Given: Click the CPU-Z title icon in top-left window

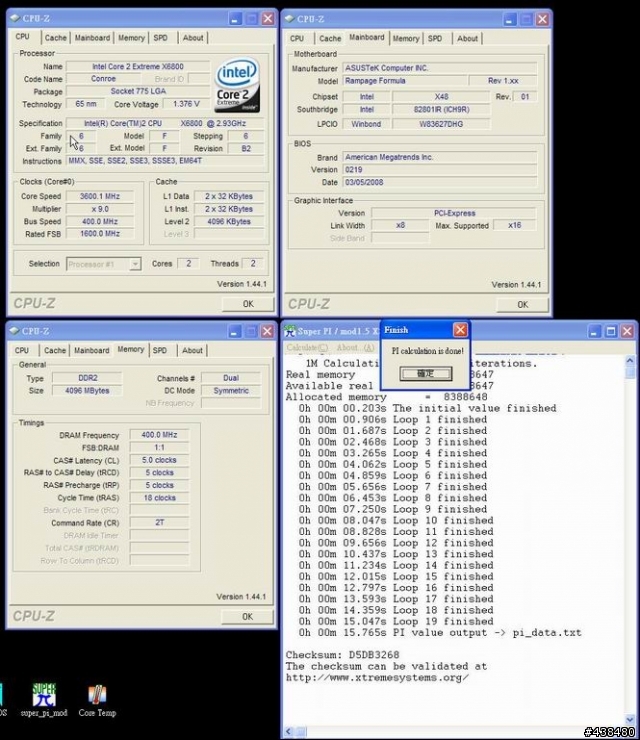Looking at the screenshot, I should (15, 18).
